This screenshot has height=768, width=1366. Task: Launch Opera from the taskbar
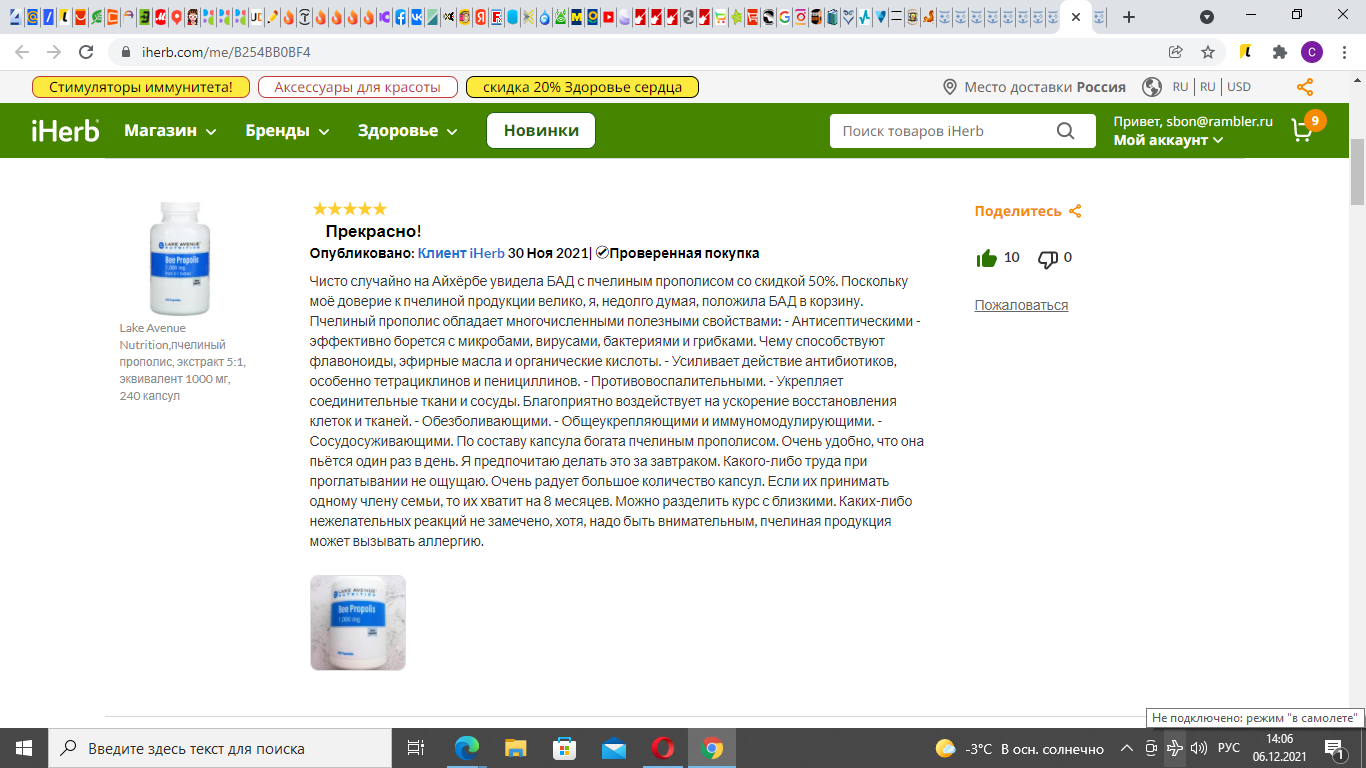[x=662, y=748]
